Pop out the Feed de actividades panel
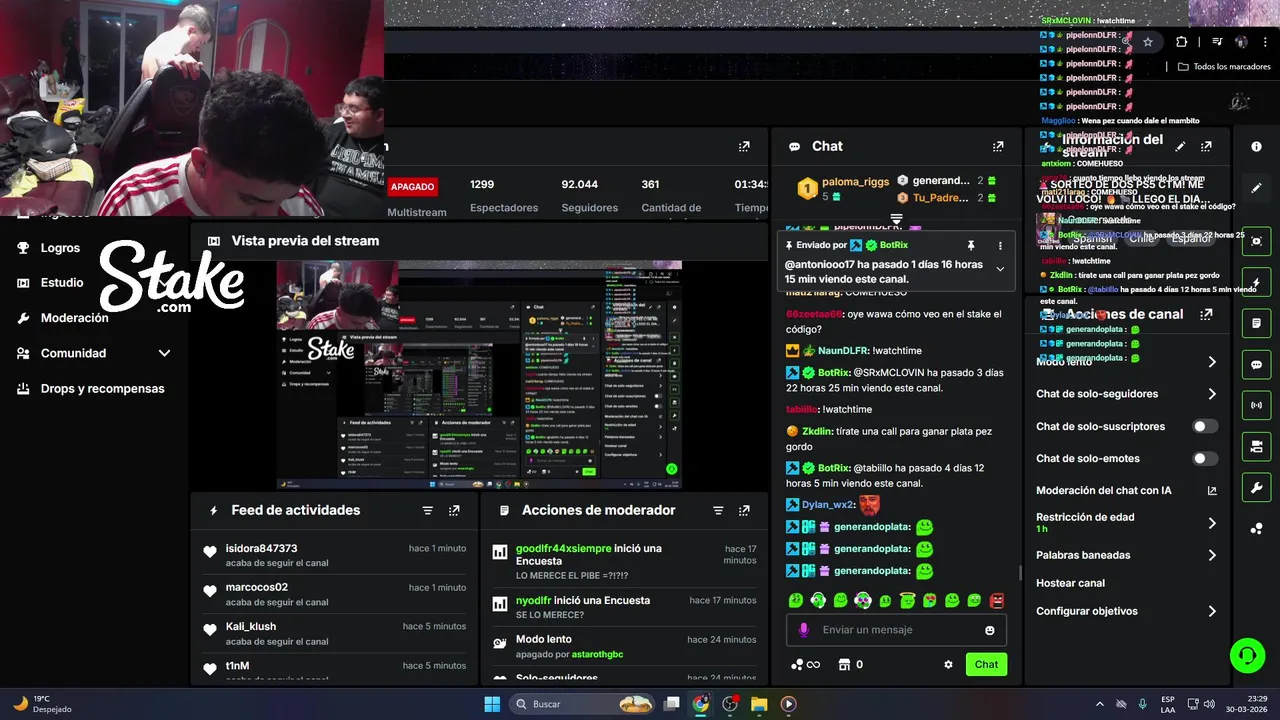The width and height of the screenshot is (1280, 720). [454, 510]
